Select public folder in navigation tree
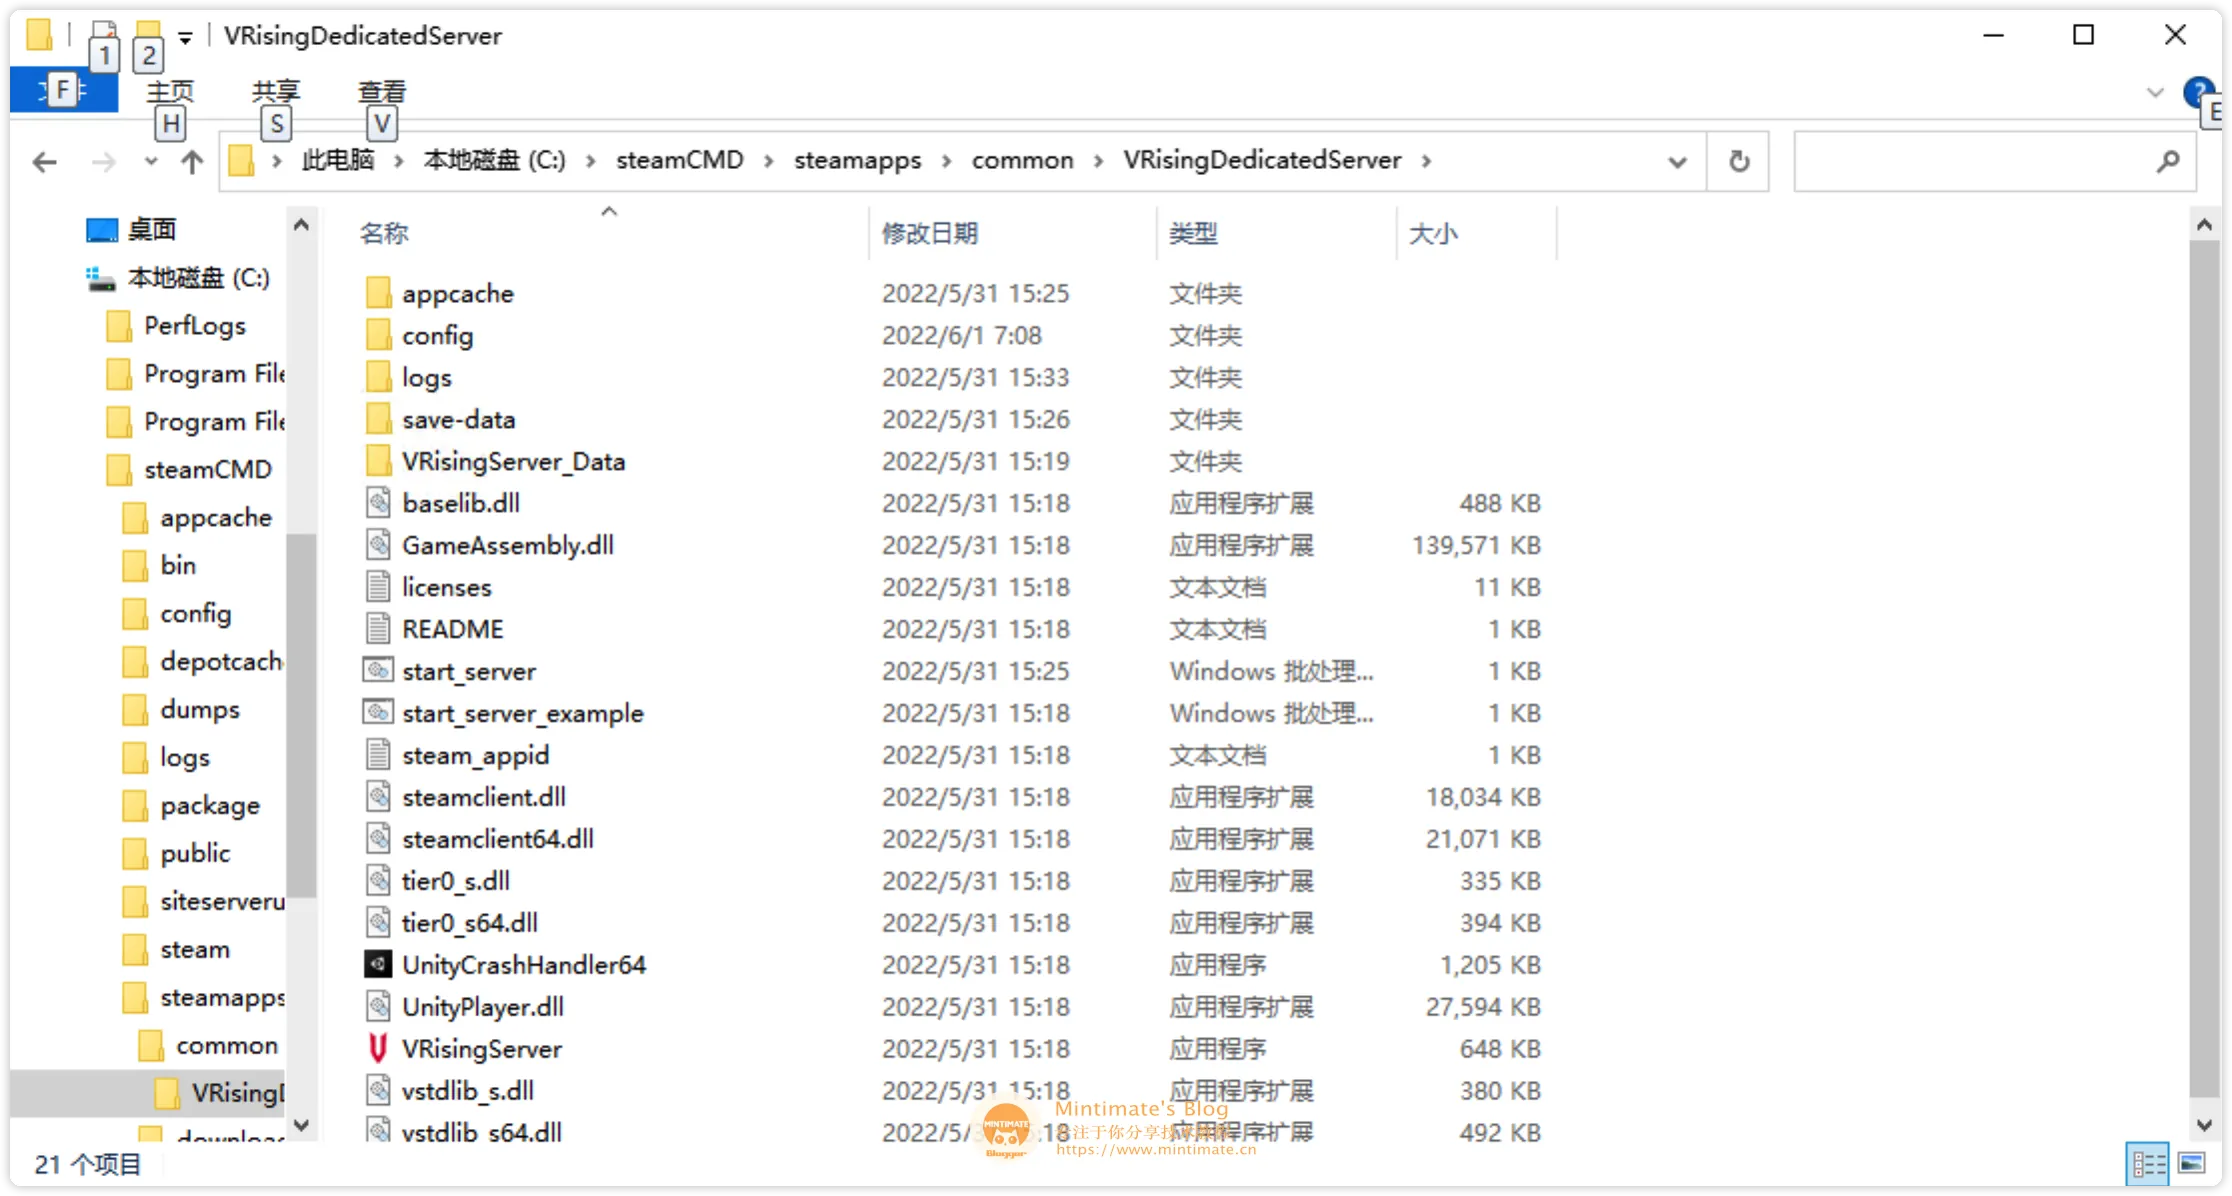This screenshot has height=1196, width=2232. pos(194,854)
